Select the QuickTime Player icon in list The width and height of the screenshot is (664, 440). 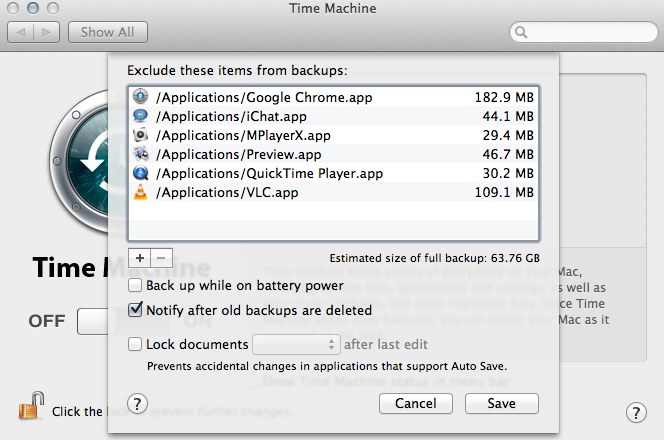141,173
